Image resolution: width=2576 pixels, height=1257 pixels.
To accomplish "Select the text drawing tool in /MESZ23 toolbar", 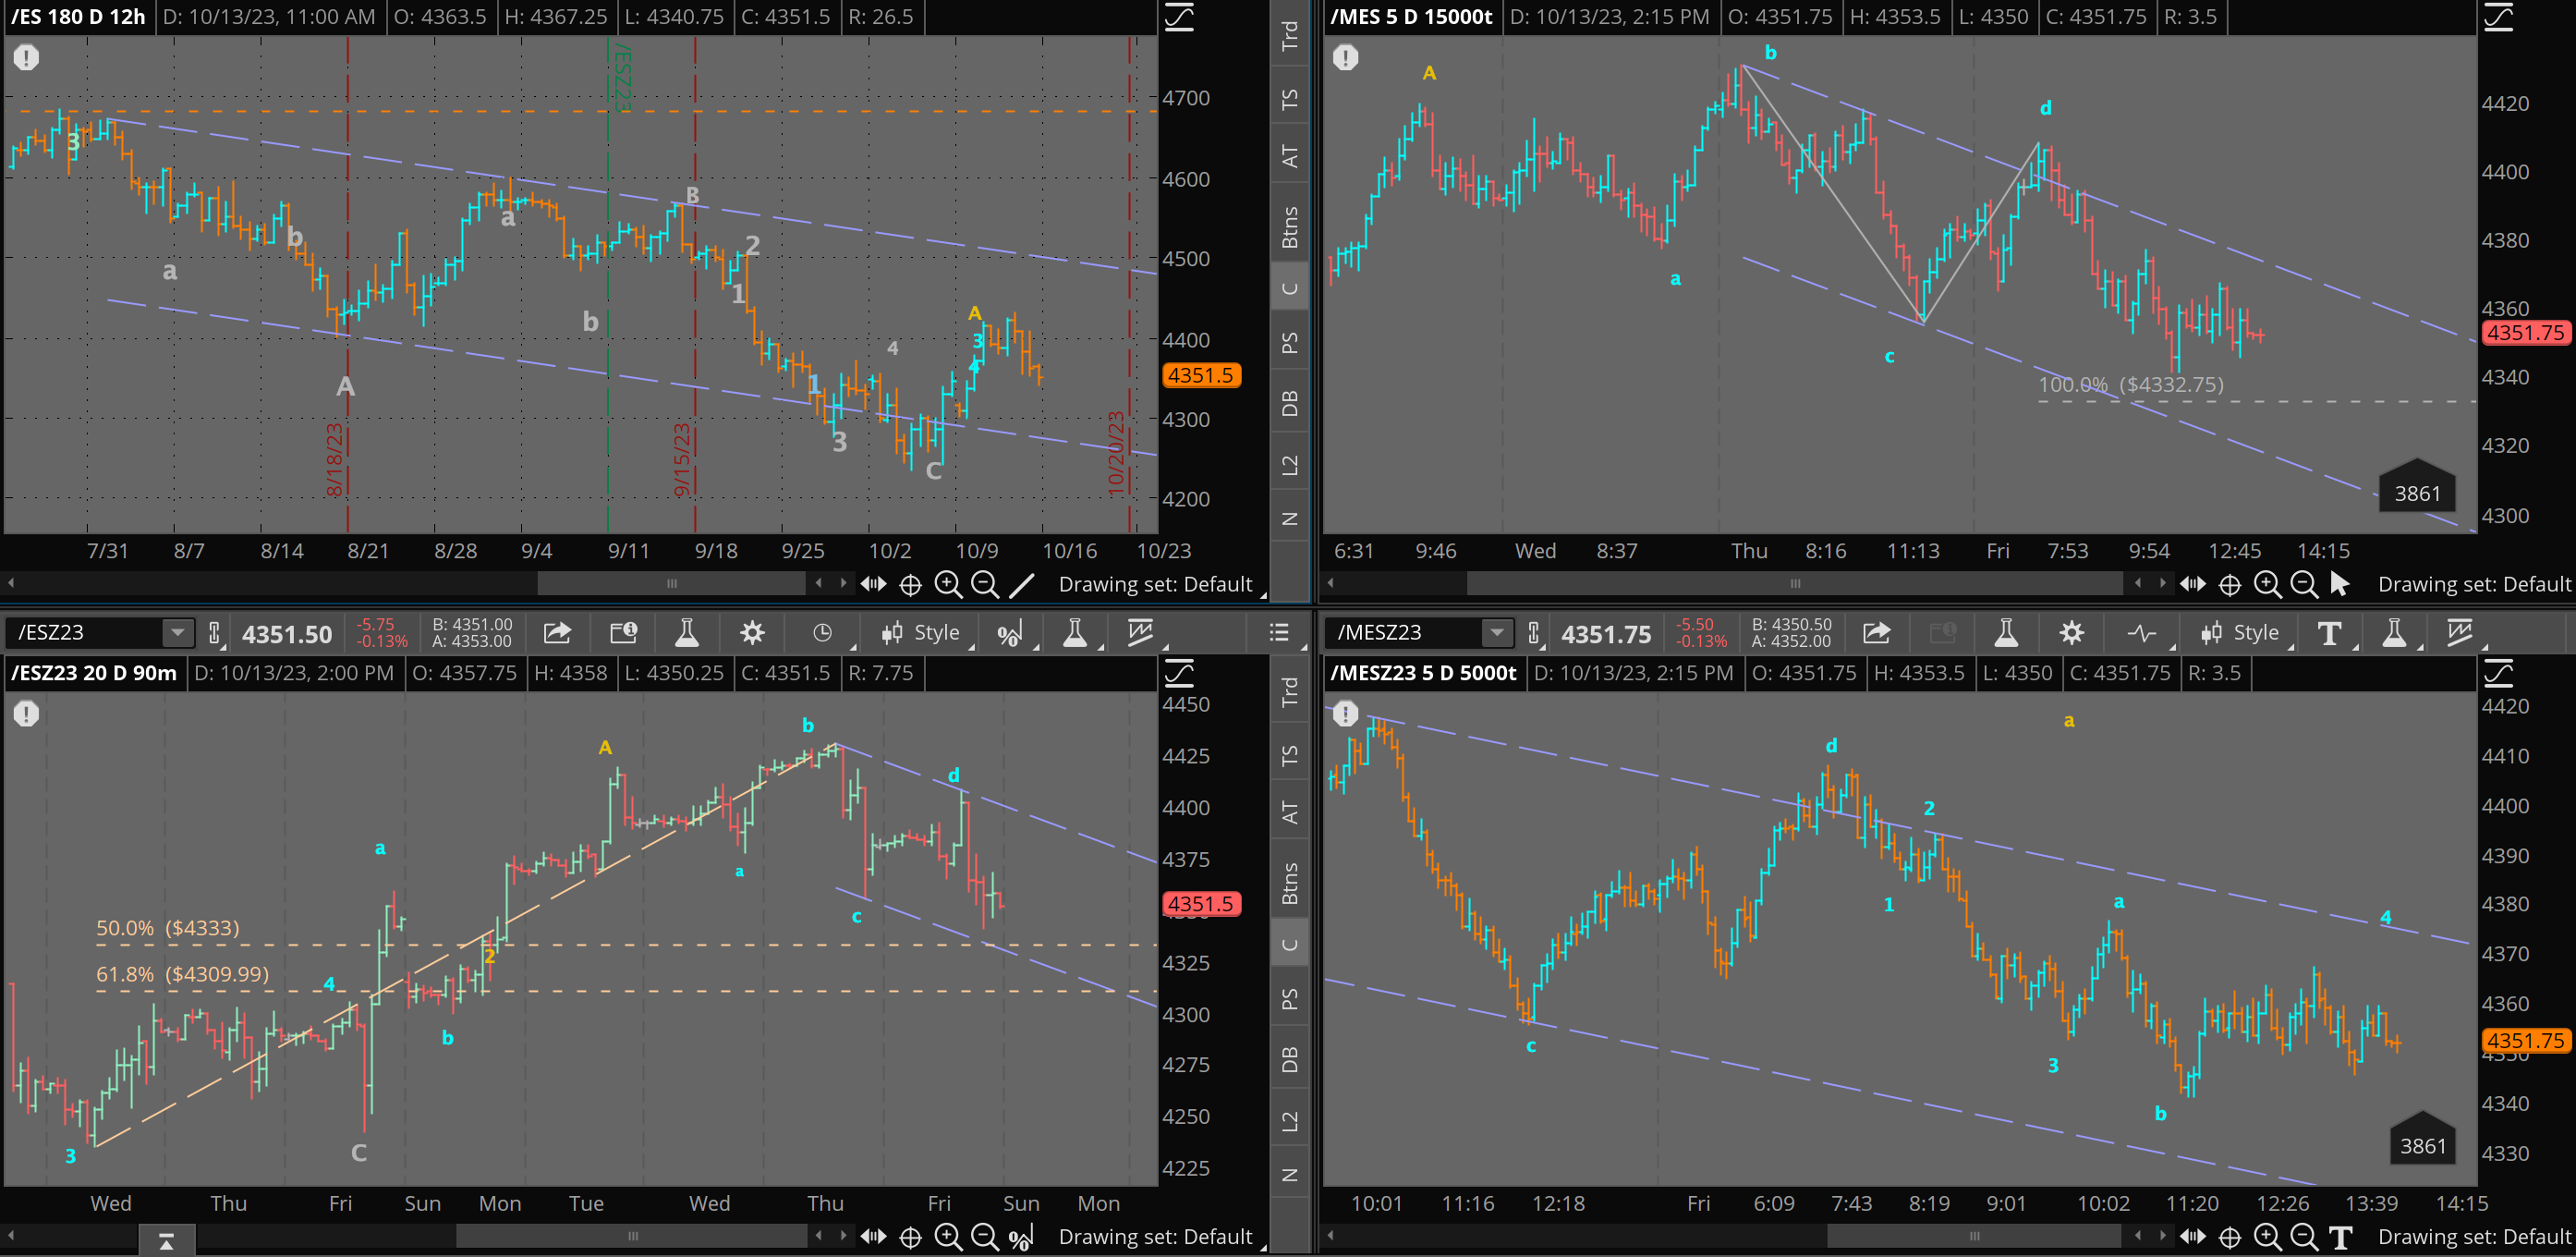I will click(2329, 634).
